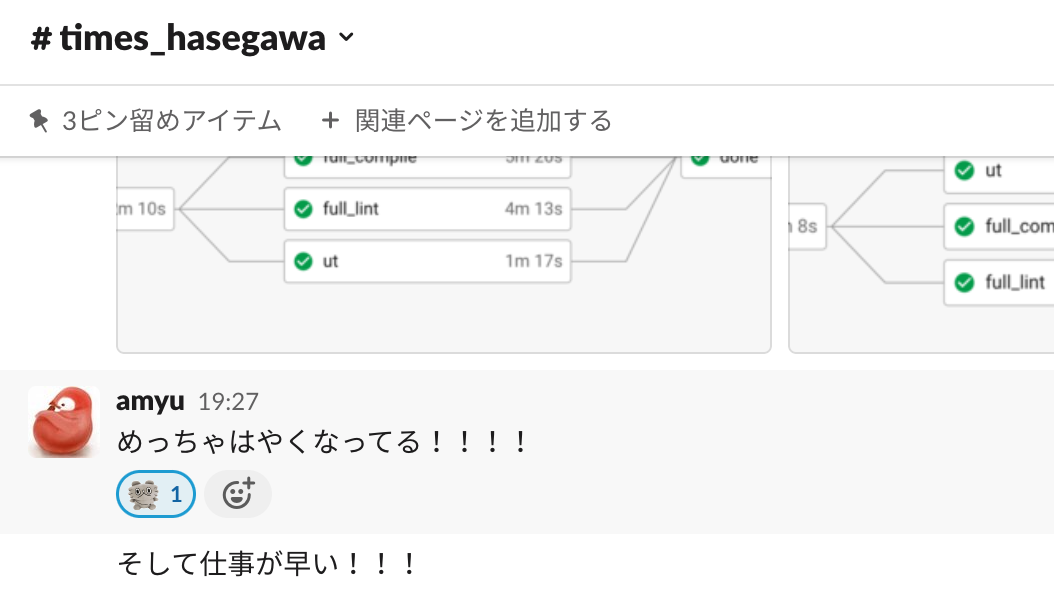1054x594 pixels.
Task: Click the ut job green check icon
Action: point(303,261)
